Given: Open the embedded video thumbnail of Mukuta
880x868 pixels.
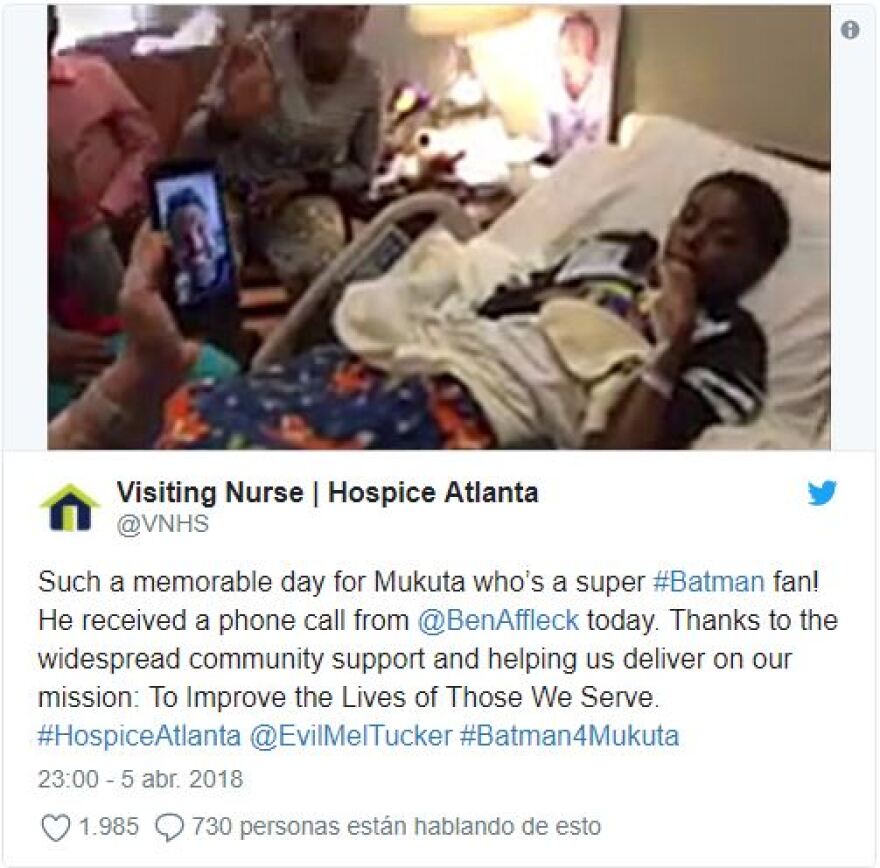Looking at the screenshot, I should pyautogui.click(x=439, y=227).
